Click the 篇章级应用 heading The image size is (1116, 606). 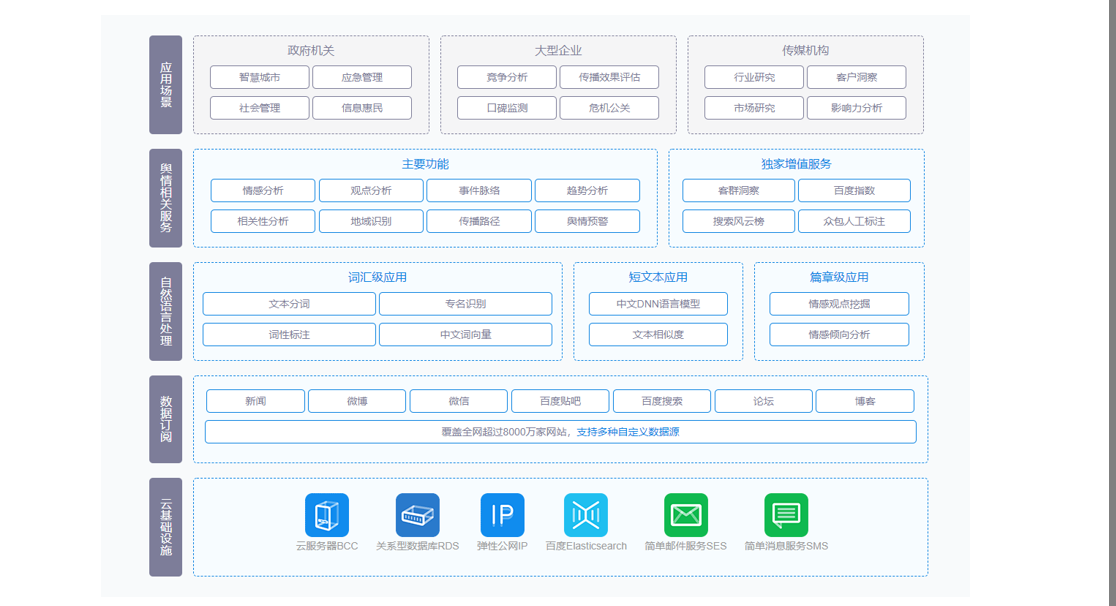click(839, 277)
